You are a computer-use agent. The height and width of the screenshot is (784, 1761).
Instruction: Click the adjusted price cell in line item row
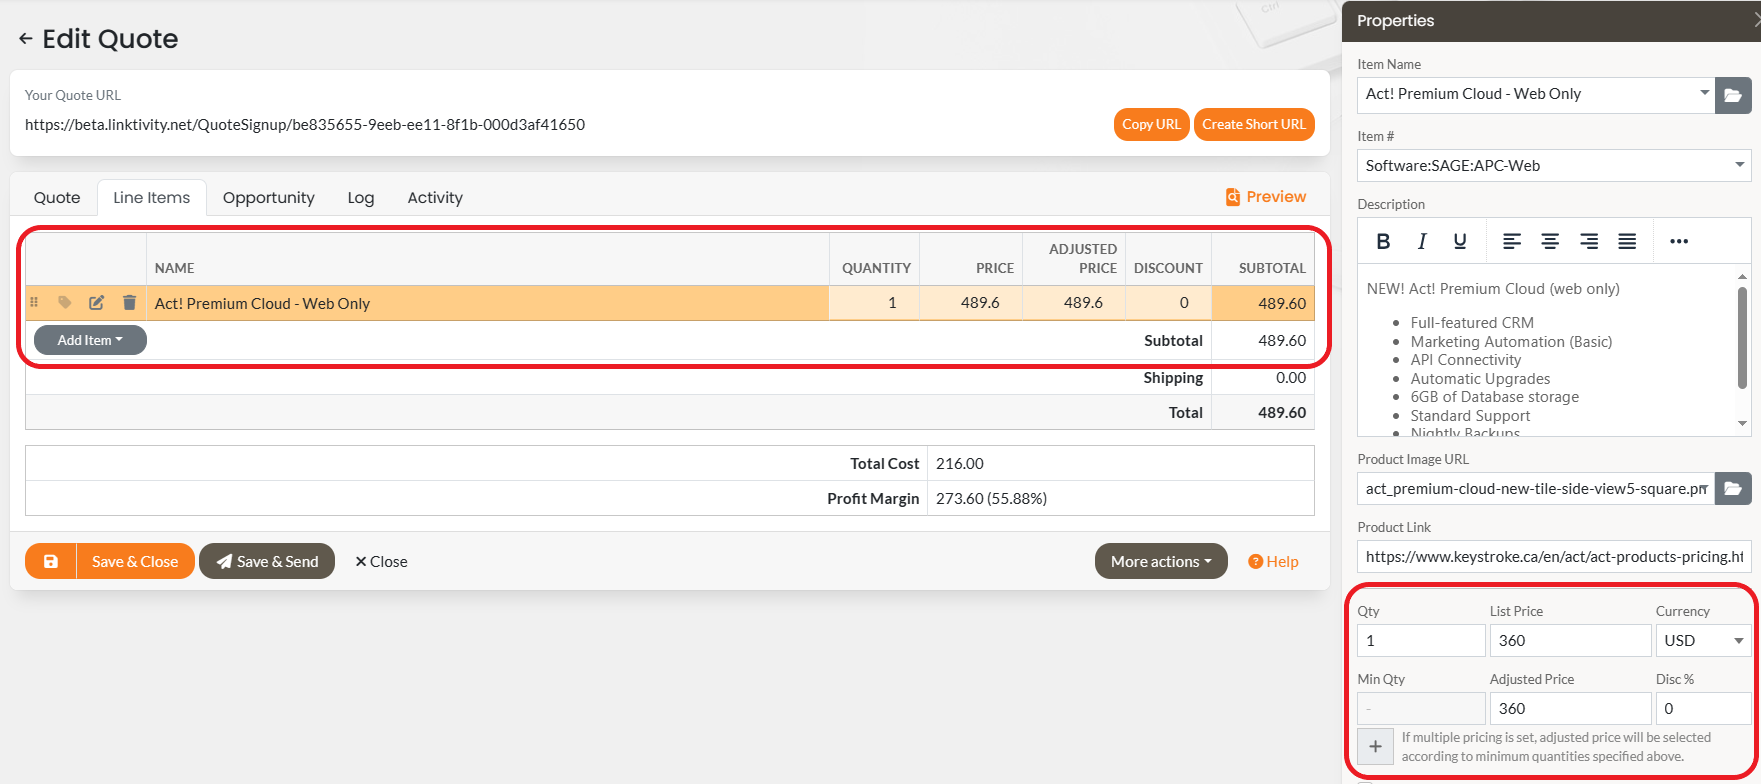coord(1074,303)
